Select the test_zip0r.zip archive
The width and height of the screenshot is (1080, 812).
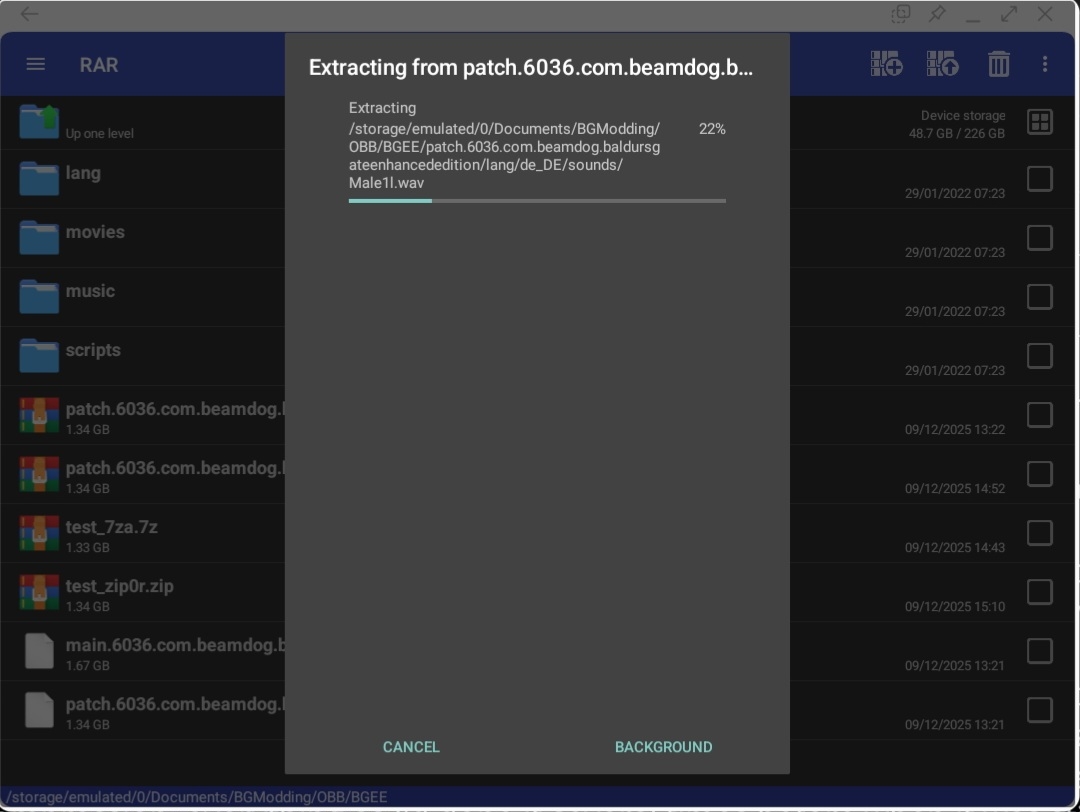coord(119,587)
